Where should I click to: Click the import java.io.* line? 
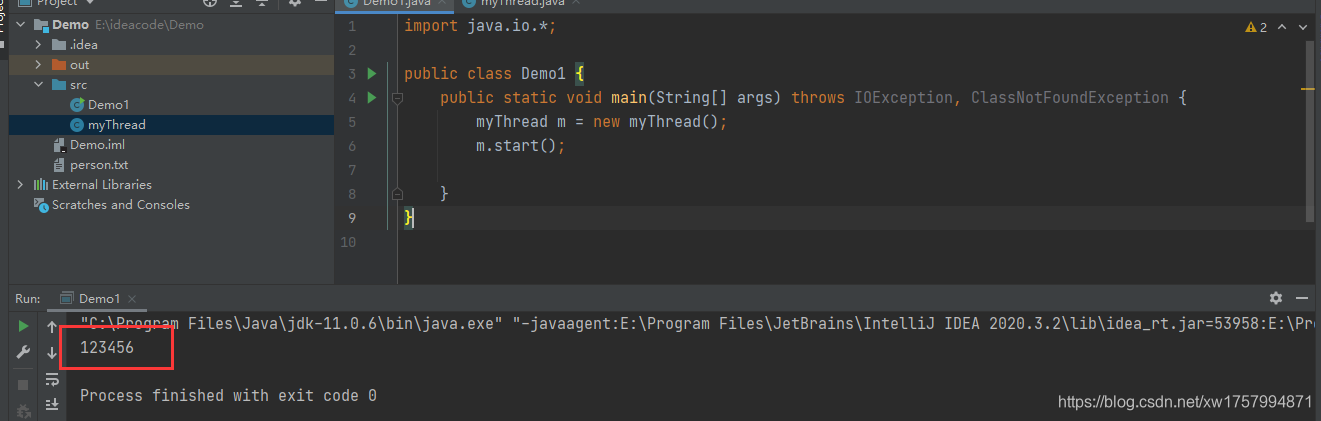tap(479, 25)
